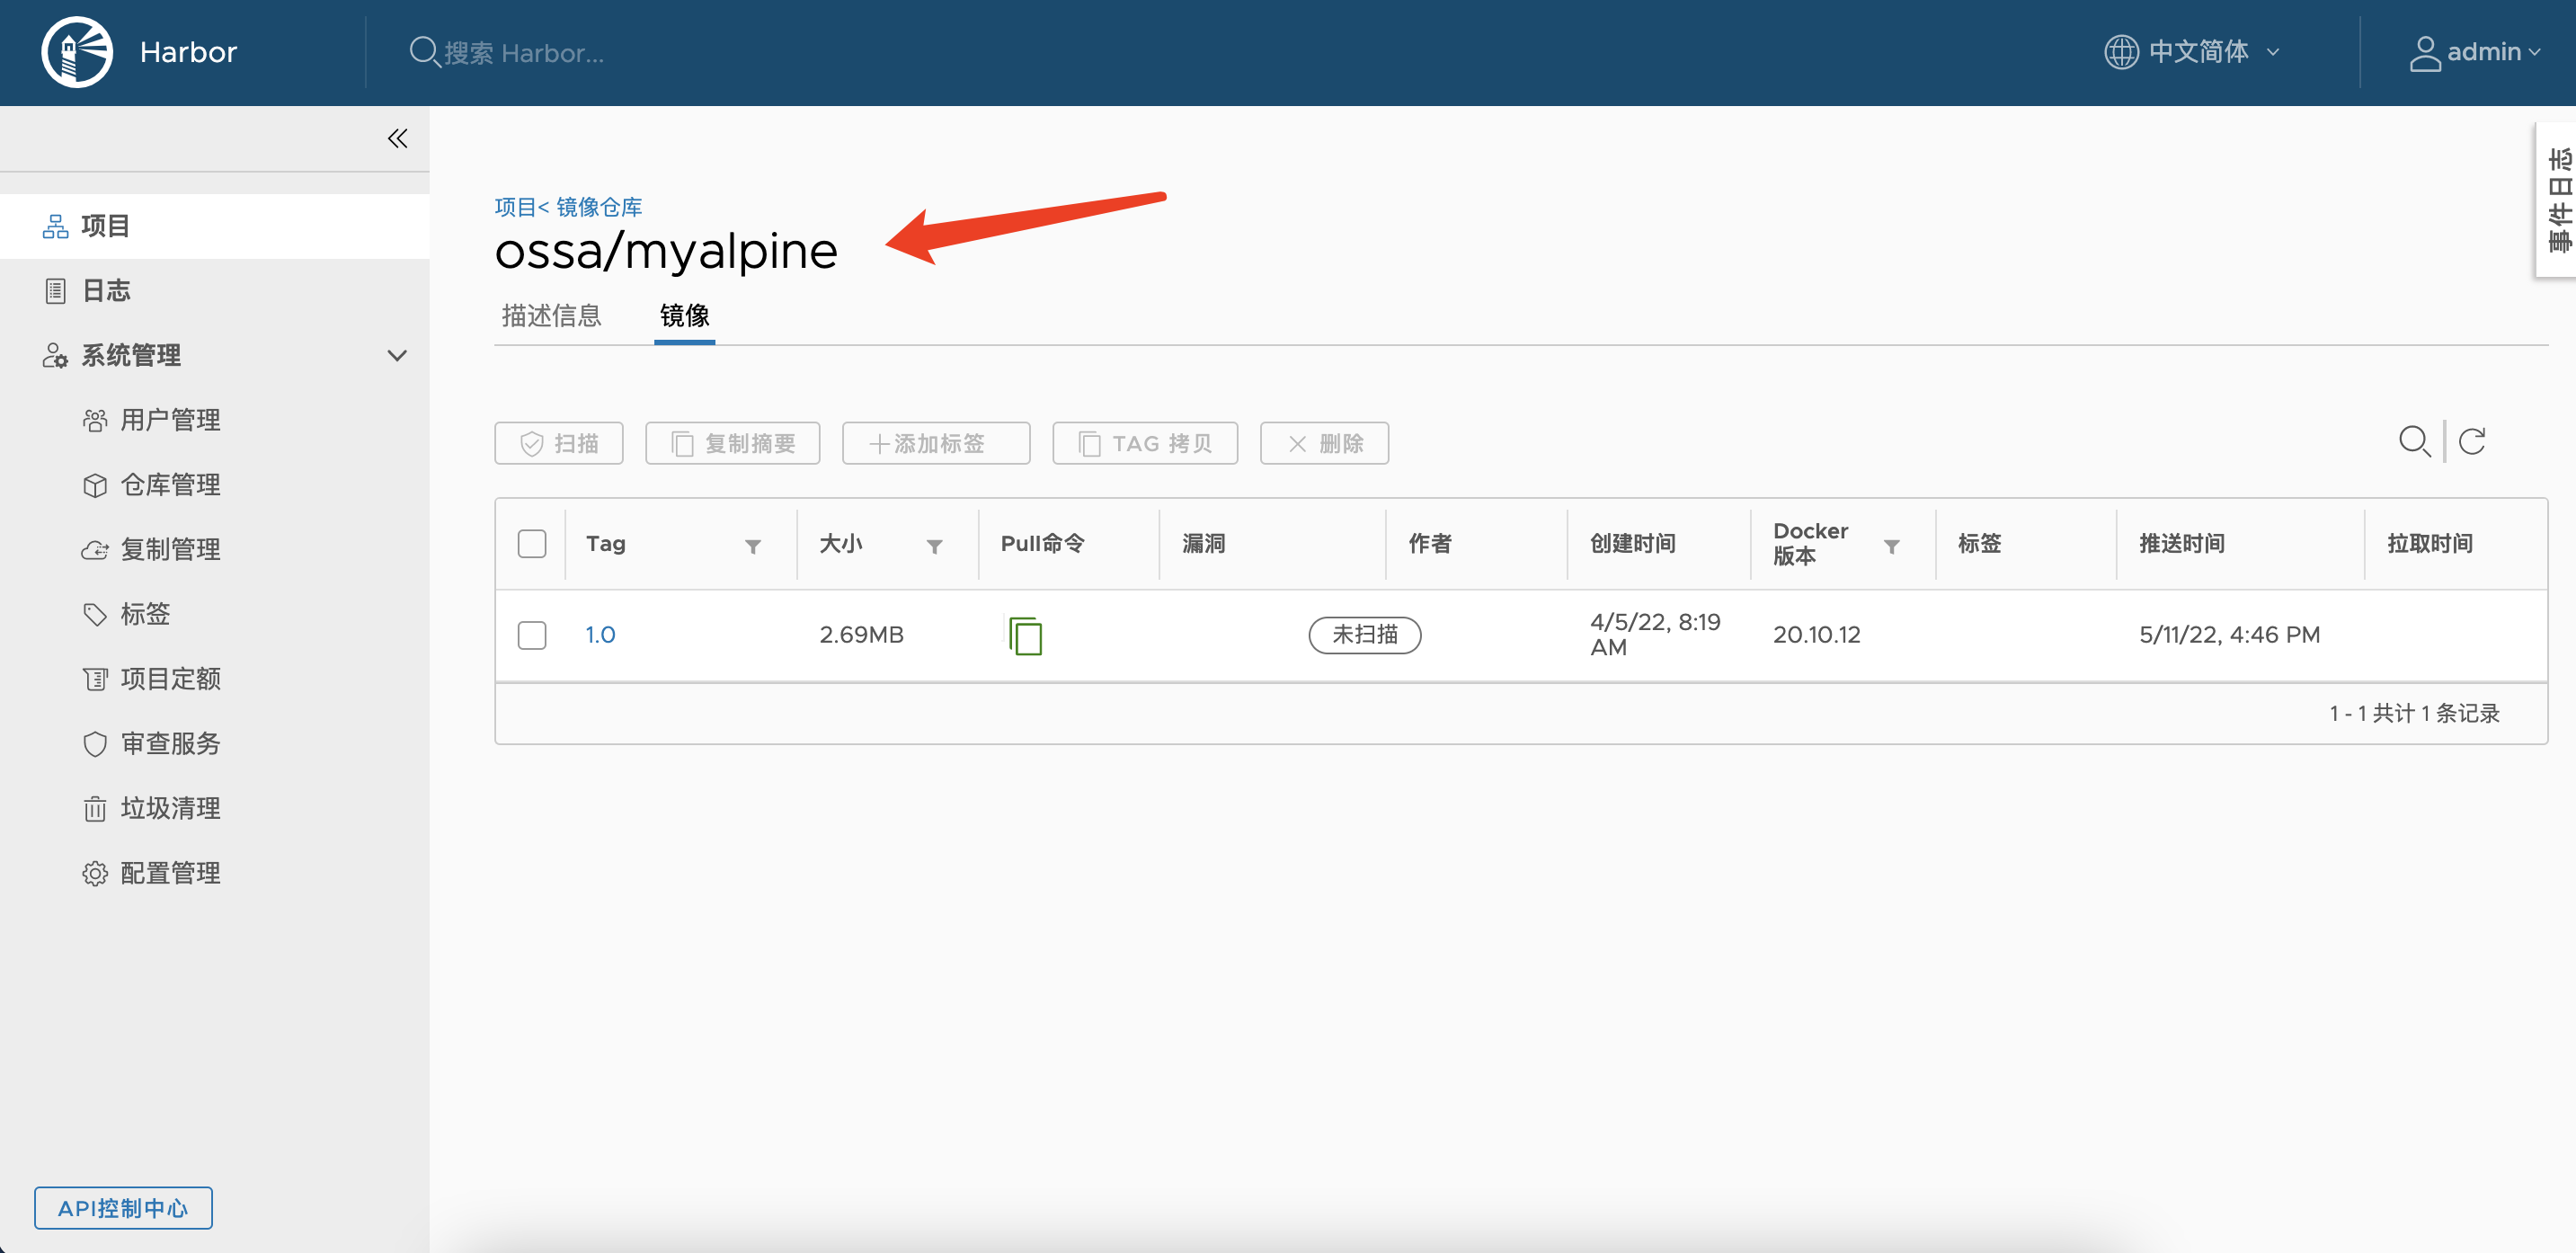
Task: Click the 垃圾清理 trash icon
Action: click(95, 809)
